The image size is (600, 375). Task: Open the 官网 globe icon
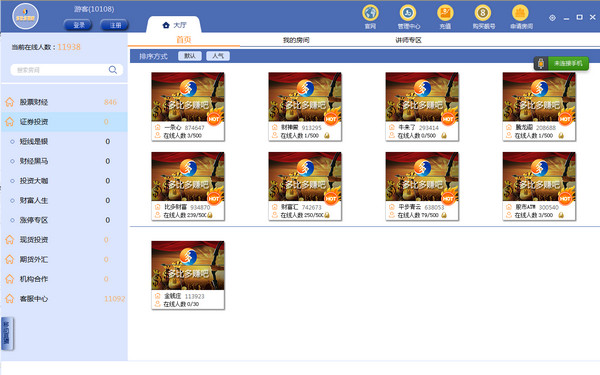pos(370,13)
